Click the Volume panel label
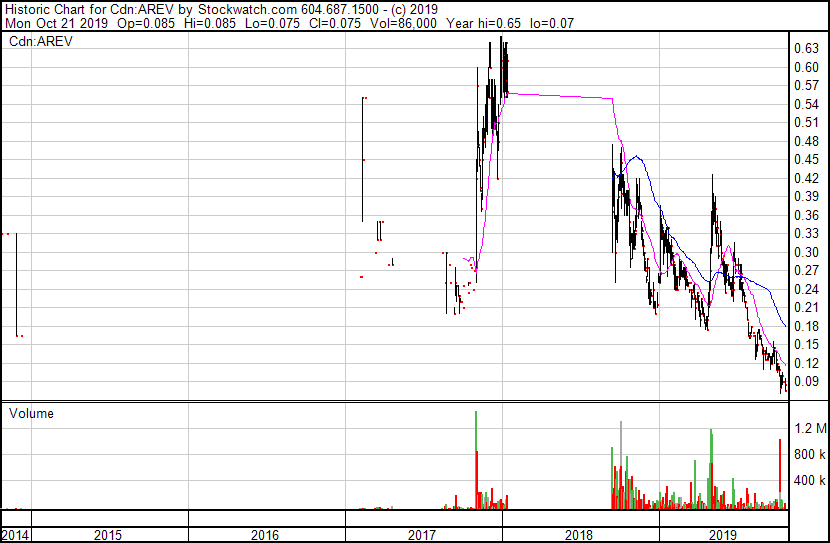Viewport: 830px width, 543px height. (x=31, y=413)
